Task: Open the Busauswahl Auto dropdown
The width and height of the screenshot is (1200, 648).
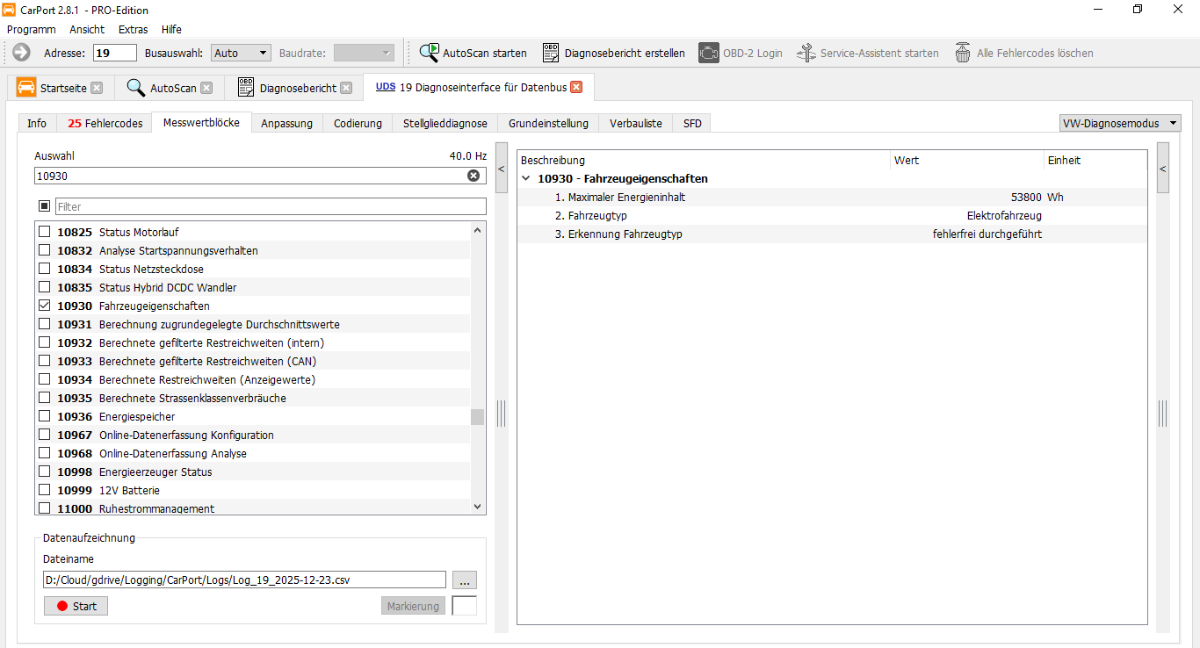Action: (x=241, y=52)
